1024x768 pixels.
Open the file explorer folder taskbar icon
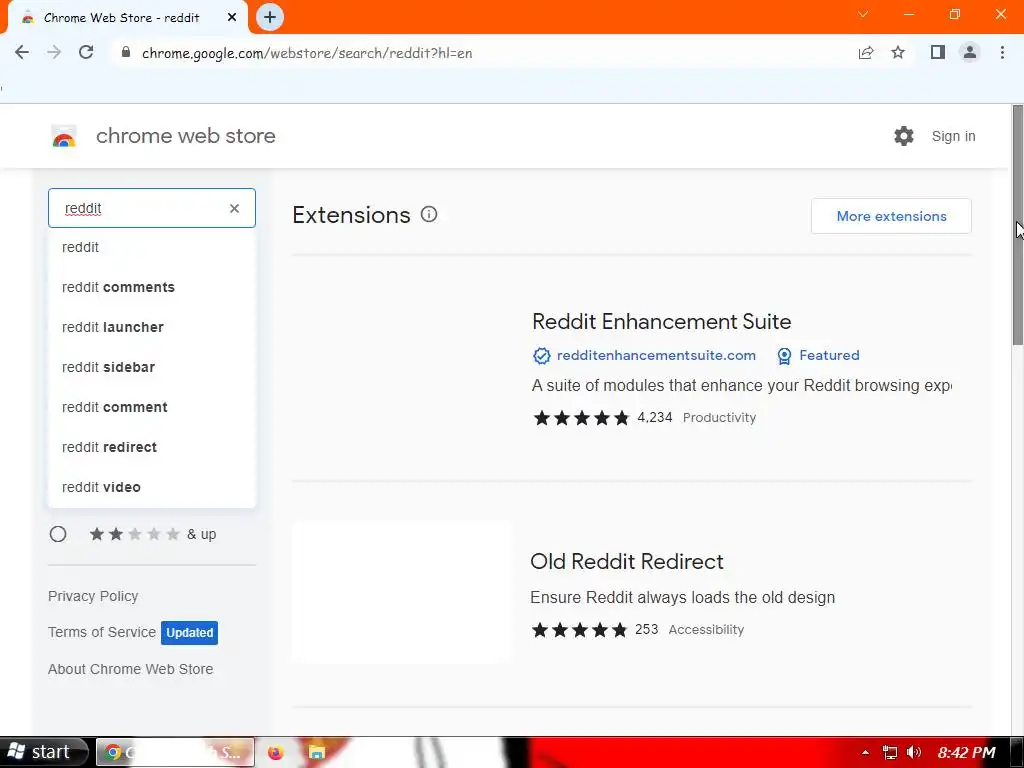coord(317,753)
